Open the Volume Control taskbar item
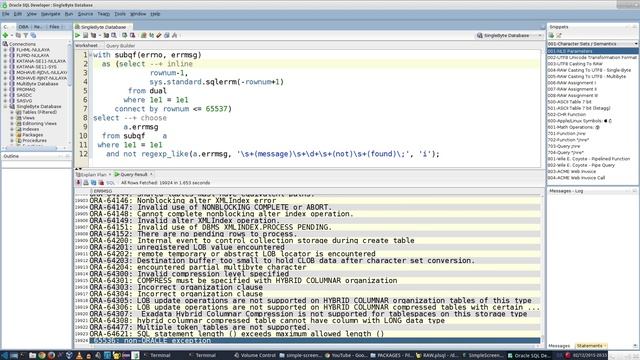 [x=255, y=356]
